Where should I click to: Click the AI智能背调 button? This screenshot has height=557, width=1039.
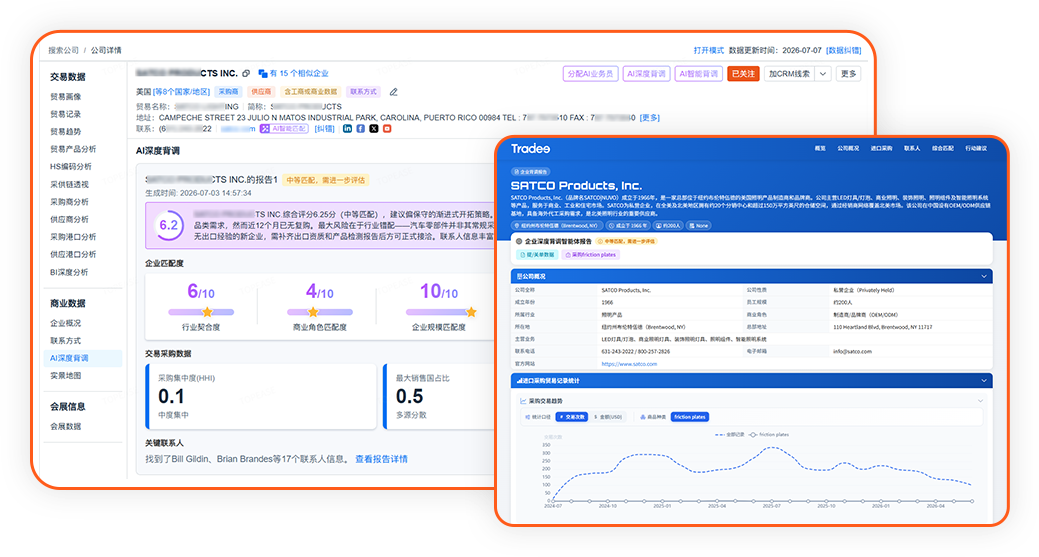click(698, 74)
